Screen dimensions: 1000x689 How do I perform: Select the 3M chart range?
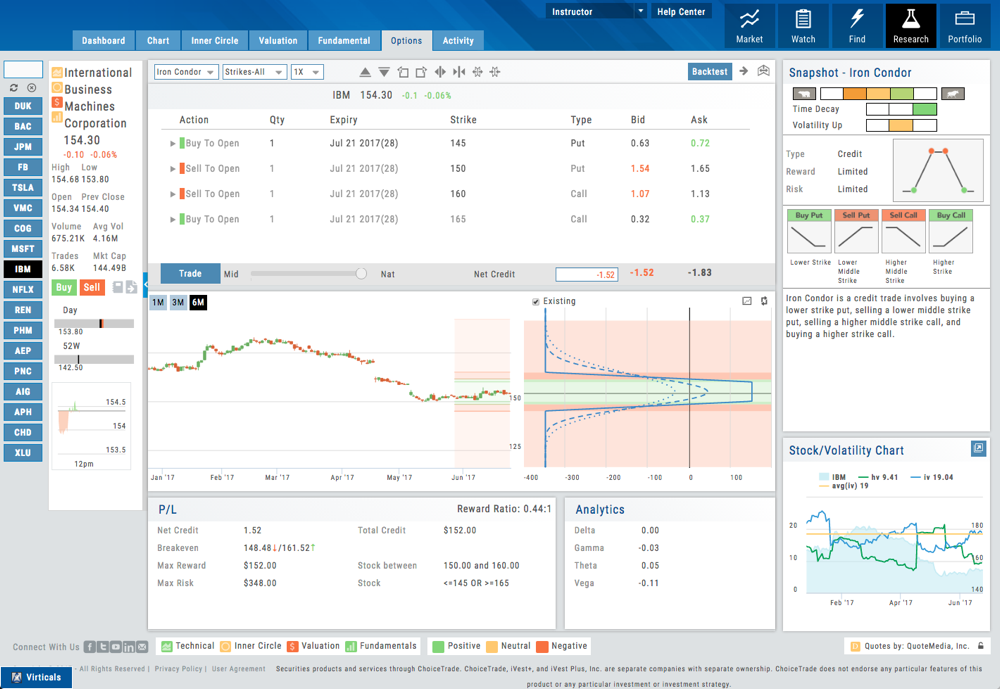click(x=178, y=302)
